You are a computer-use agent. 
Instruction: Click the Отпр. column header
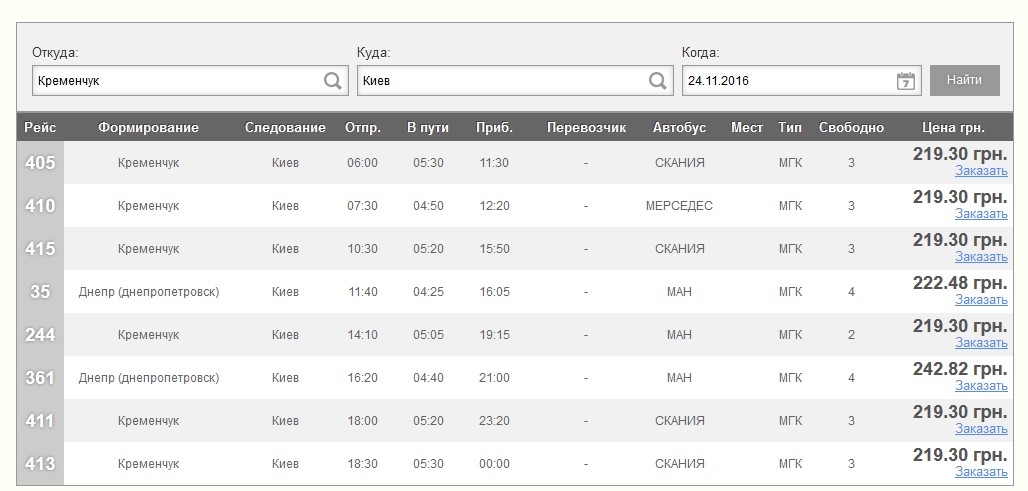pos(362,127)
